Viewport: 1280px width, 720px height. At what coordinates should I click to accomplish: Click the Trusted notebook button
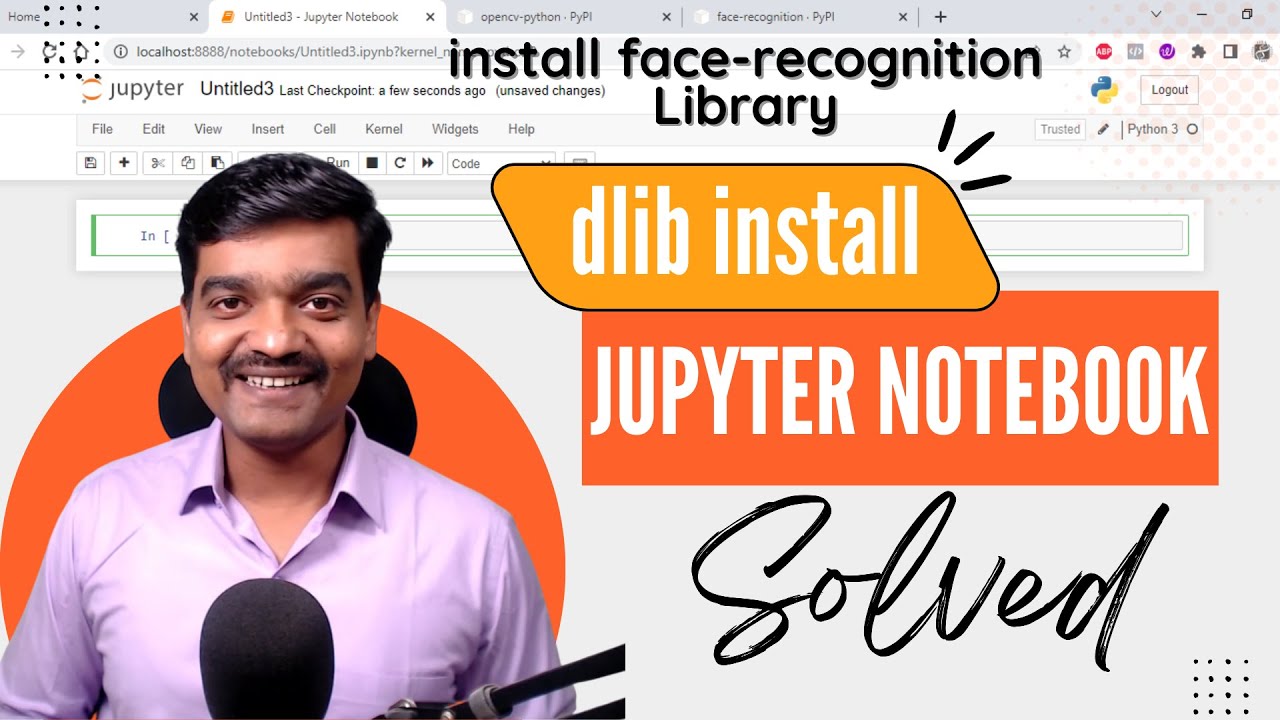click(x=1060, y=129)
